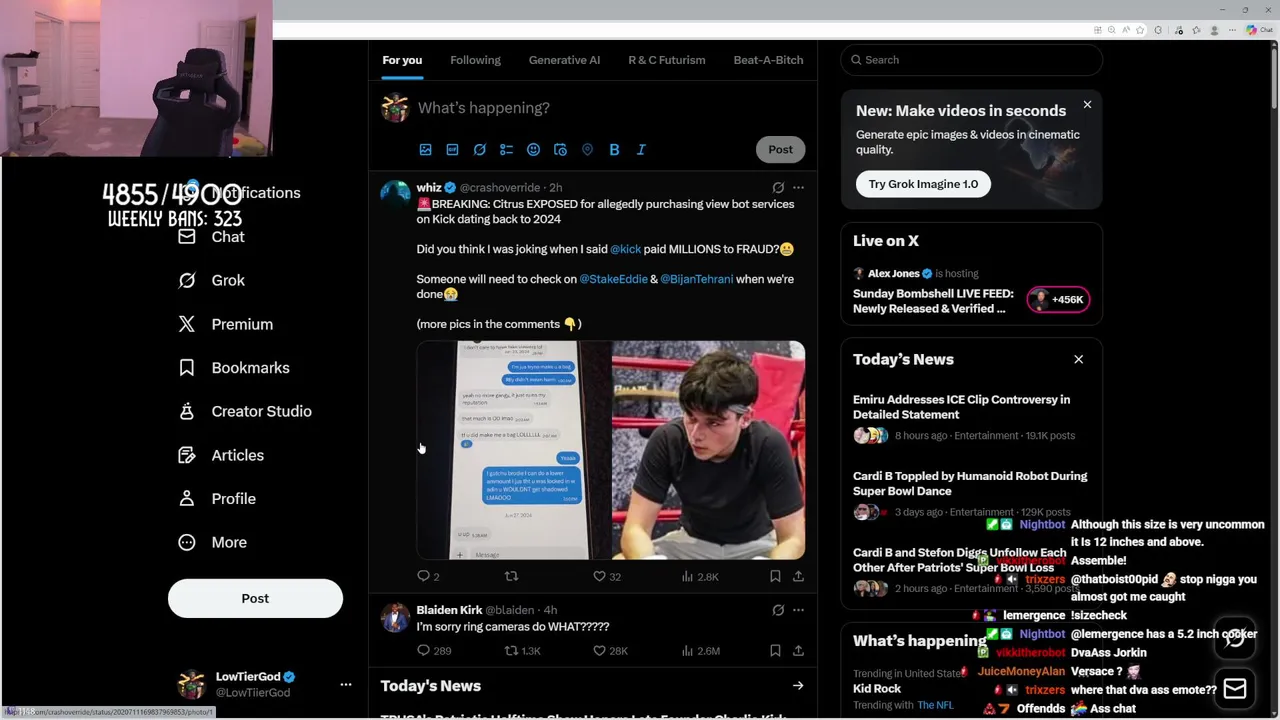
Task: Add a GIF to the post composer
Action: point(452,149)
